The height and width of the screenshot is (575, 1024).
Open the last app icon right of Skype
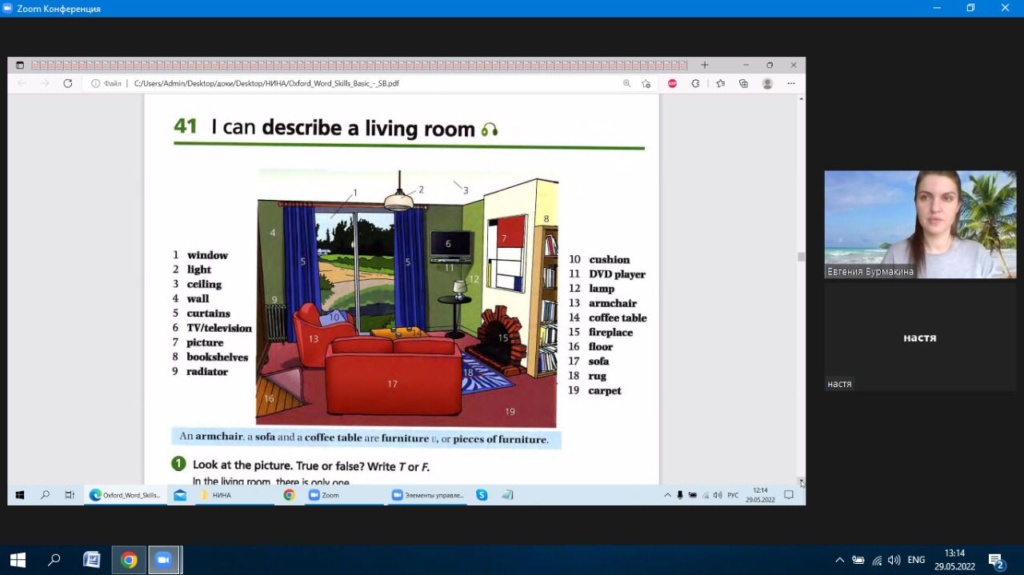pyautogui.click(x=507, y=495)
